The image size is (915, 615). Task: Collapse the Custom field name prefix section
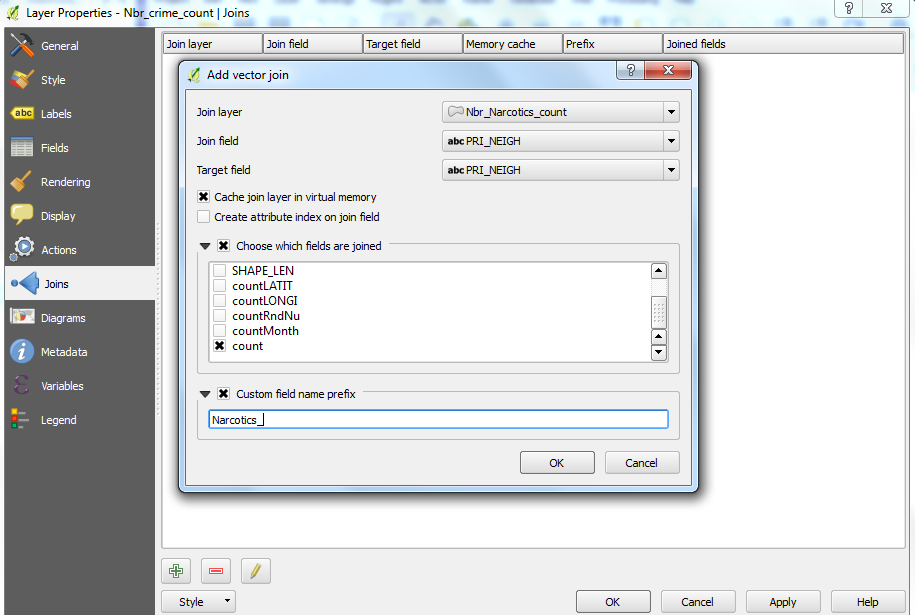coord(205,393)
